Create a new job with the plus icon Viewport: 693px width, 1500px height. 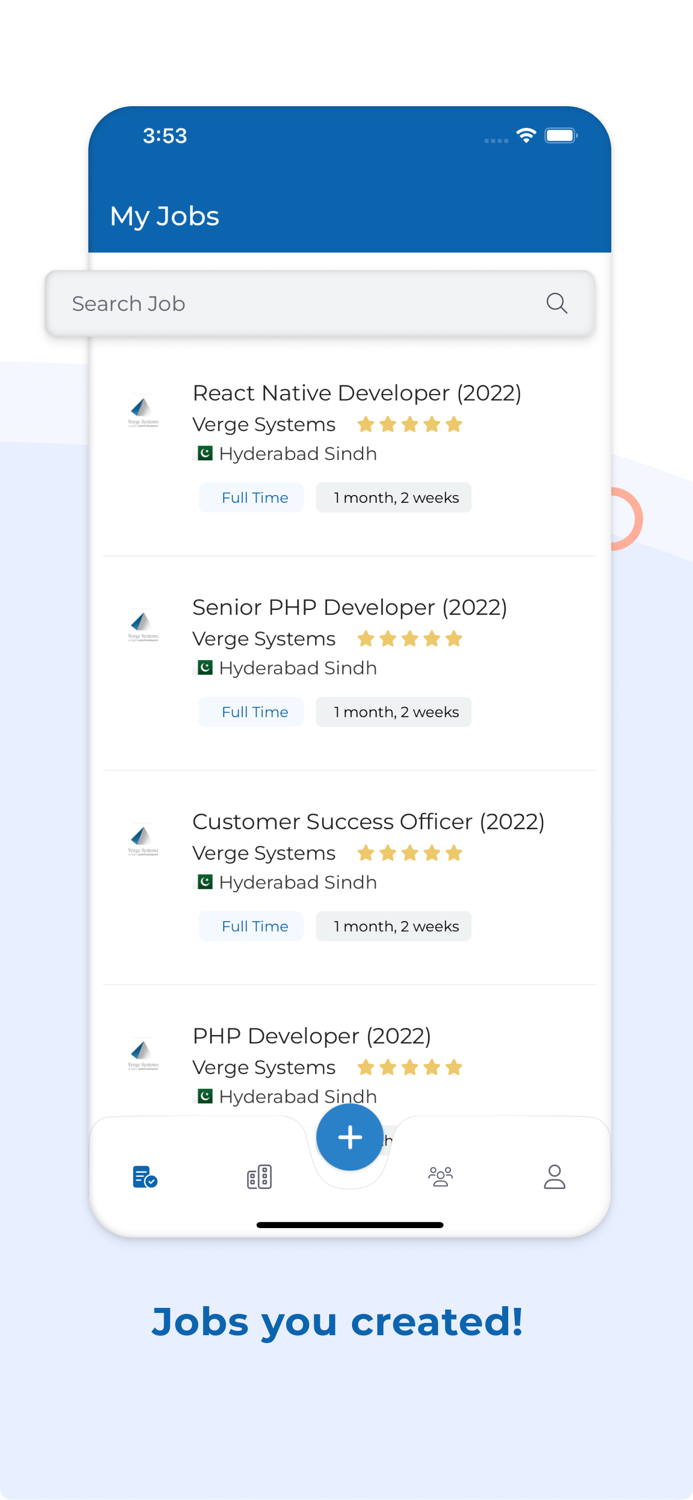point(349,1138)
